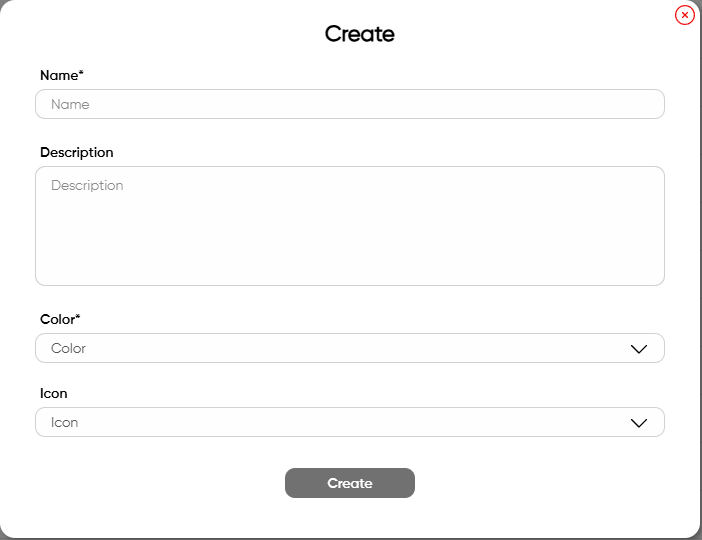Click the asterisk beside the Name label
This screenshot has height=540, width=702.
[x=81, y=72]
